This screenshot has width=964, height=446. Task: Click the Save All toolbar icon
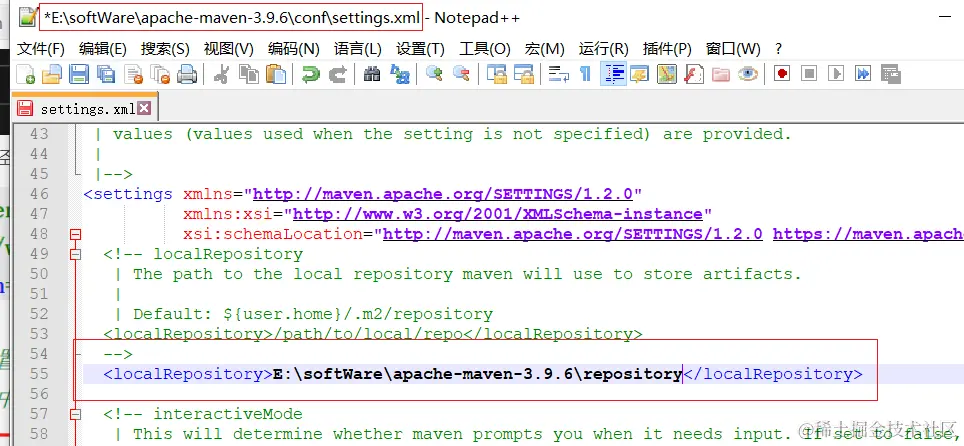point(106,74)
